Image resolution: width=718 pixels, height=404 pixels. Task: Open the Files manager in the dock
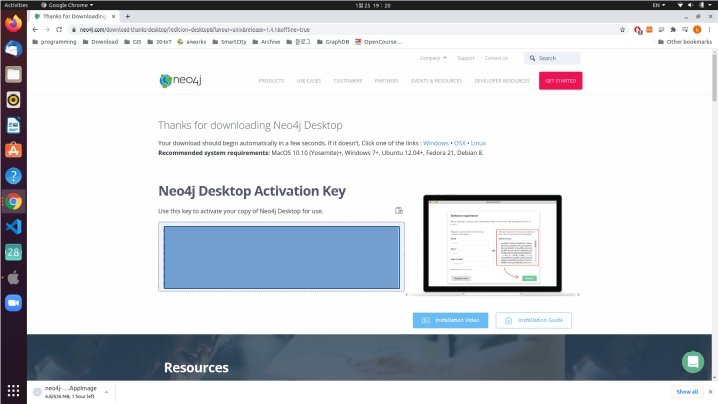point(13,74)
